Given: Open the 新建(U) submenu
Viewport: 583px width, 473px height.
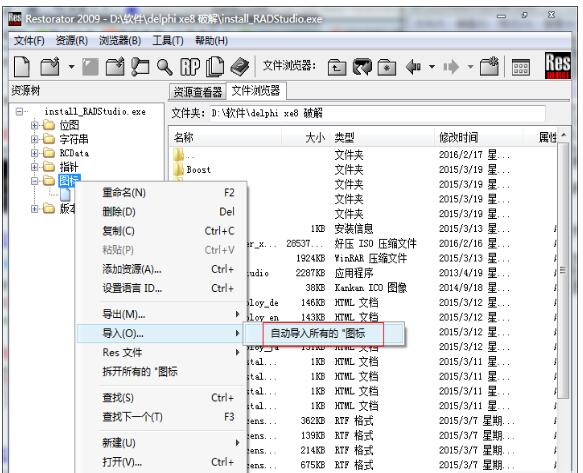Looking at the screenshot, I should [162, 443].
